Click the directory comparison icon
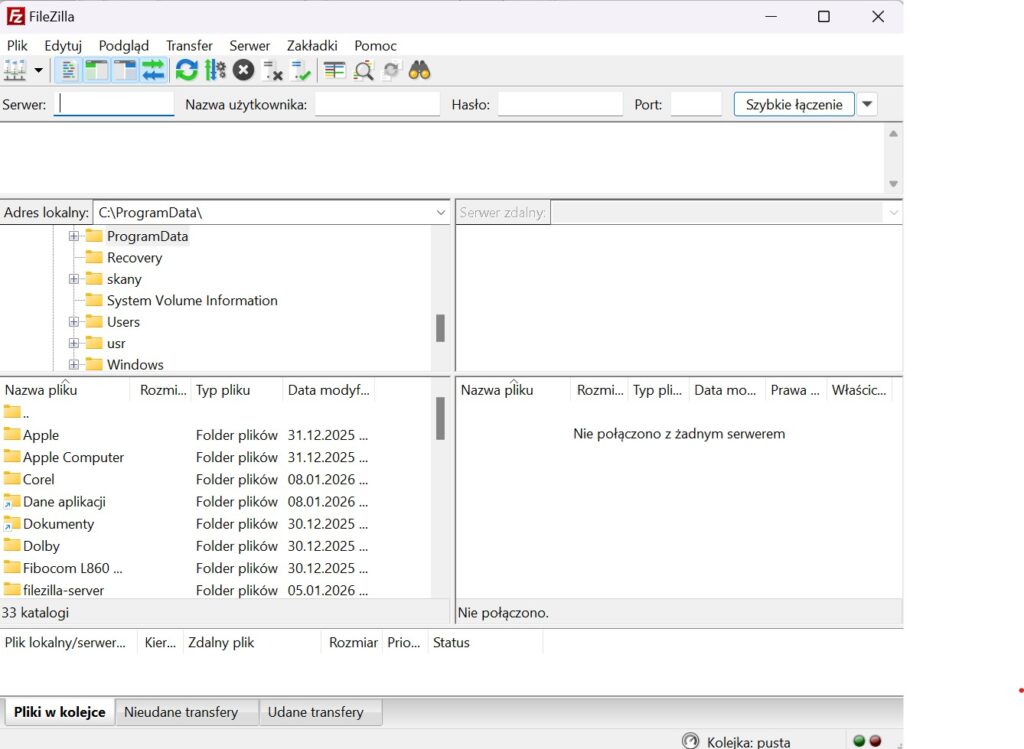 pyautogui.click(x=363, y=71)
